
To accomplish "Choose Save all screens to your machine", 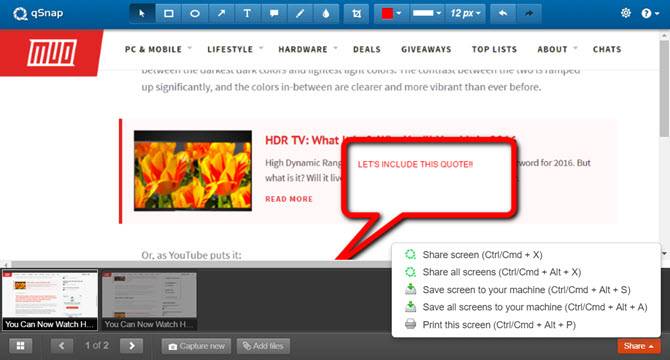I will click(526, 307).
